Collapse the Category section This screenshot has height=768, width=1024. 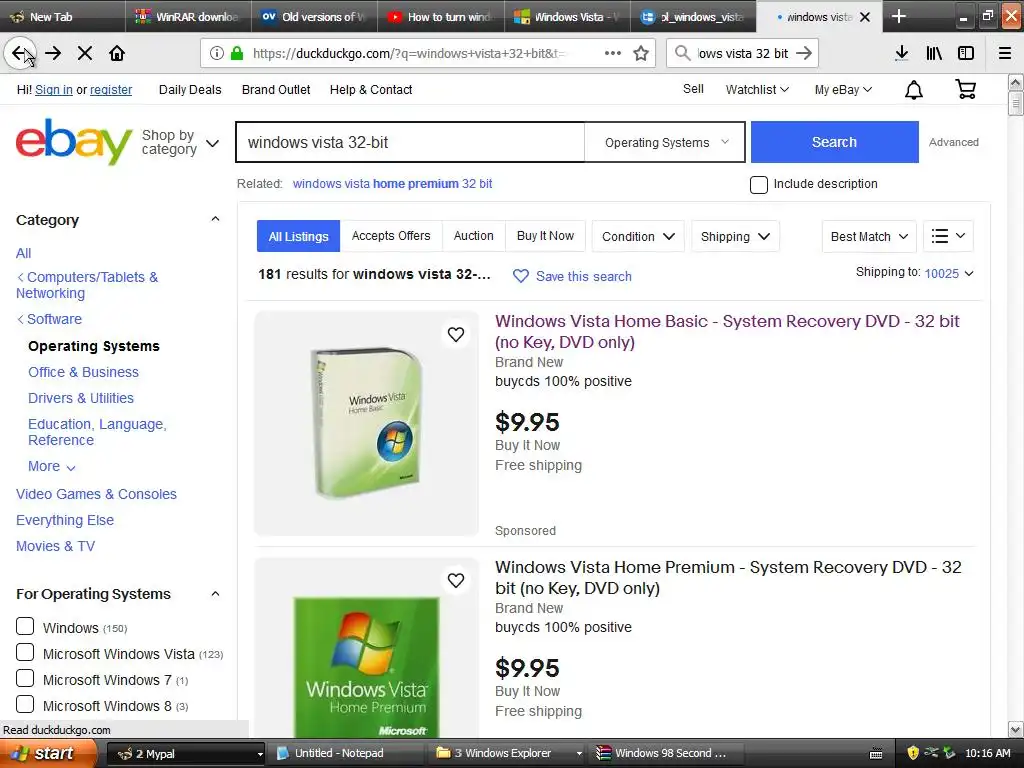pyautogui.click(x=216, y=219)
